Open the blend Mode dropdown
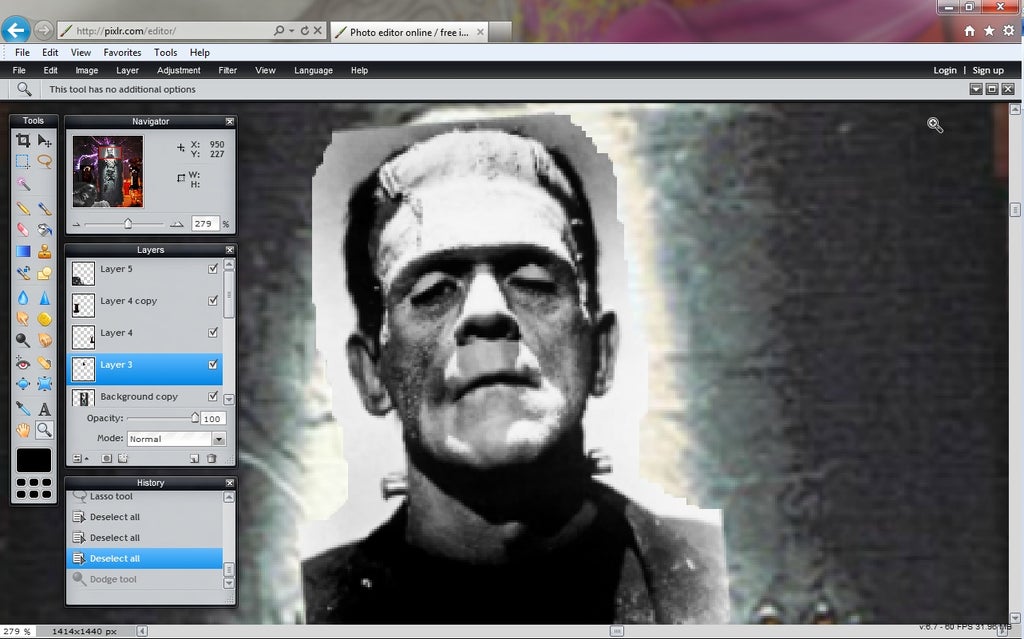The image size is (1024, 639). pyautogui.click(x=176, y=439)
